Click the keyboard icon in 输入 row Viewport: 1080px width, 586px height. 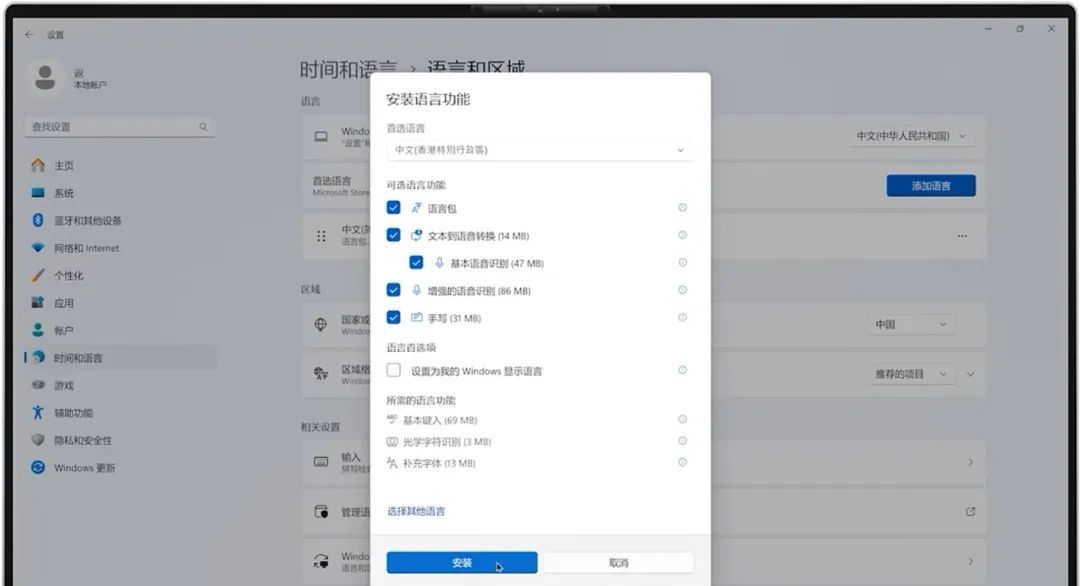[321, 462]
